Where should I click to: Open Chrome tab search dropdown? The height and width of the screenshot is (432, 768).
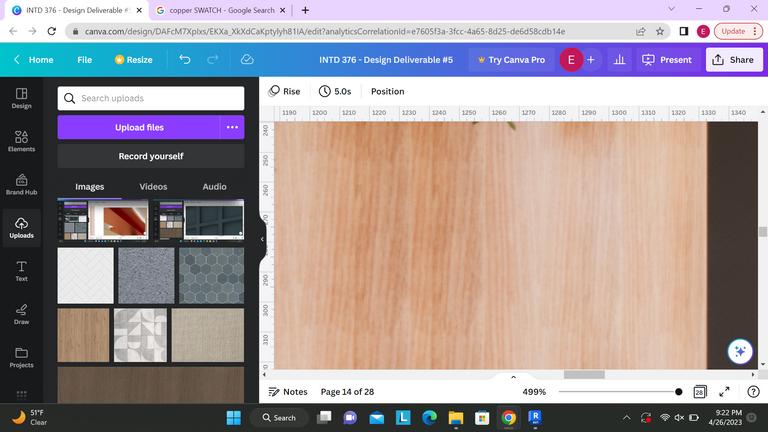672,9
